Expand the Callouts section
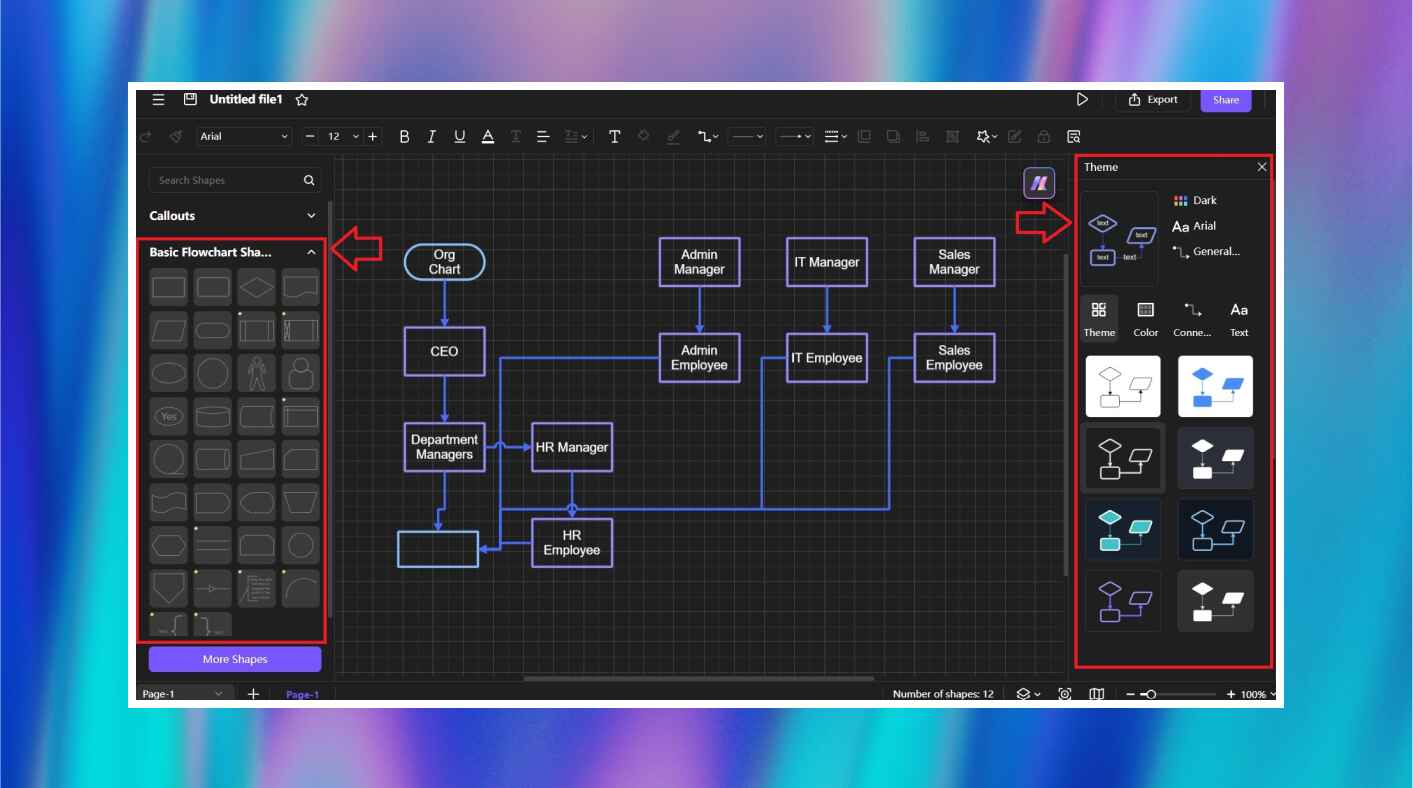This screenshot has width=1413, height=788. 311,216
